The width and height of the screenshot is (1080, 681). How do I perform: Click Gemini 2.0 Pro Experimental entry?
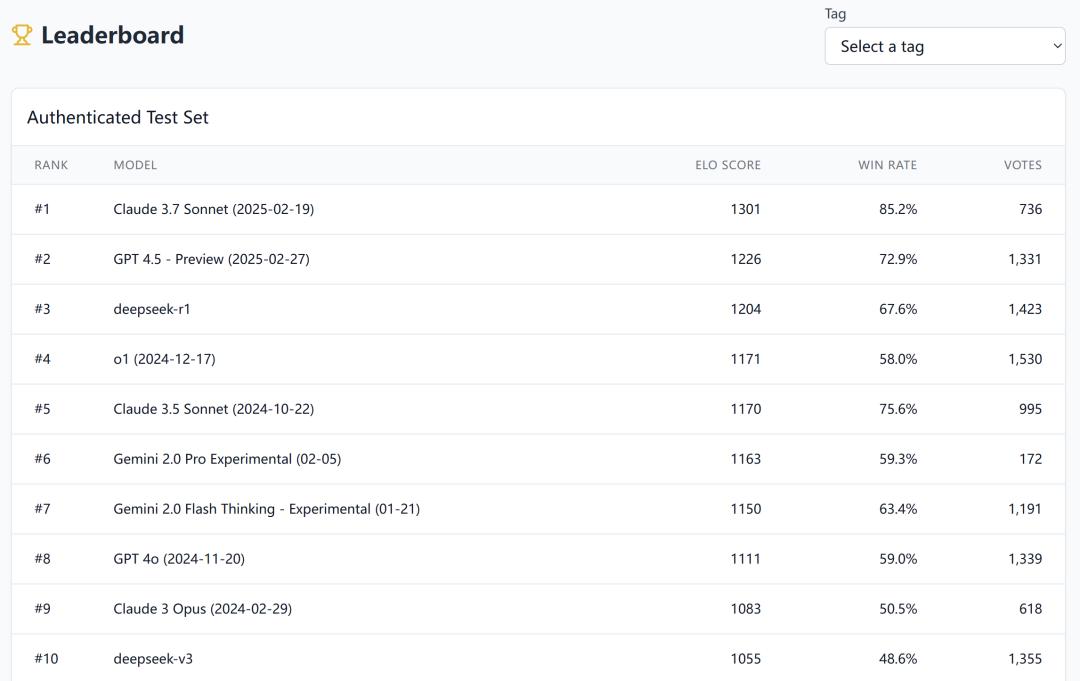[227, 459]
